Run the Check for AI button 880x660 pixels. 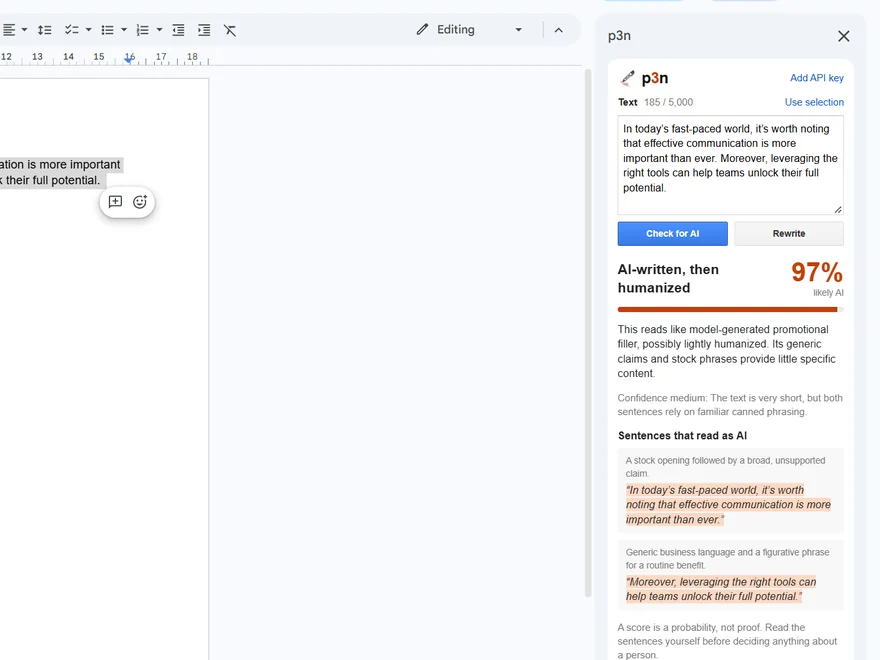pyautogui.click(x=672, y=233)
